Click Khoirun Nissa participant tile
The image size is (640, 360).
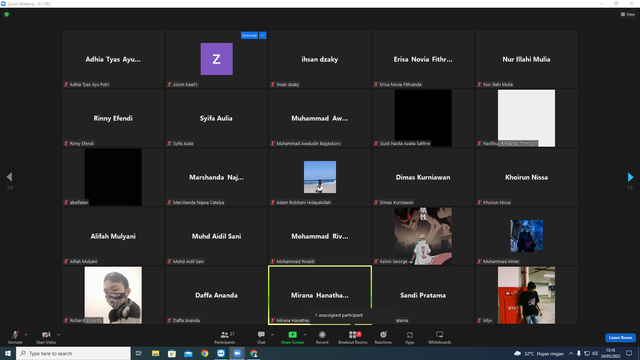pyautogui.click(x=527, y=177)
